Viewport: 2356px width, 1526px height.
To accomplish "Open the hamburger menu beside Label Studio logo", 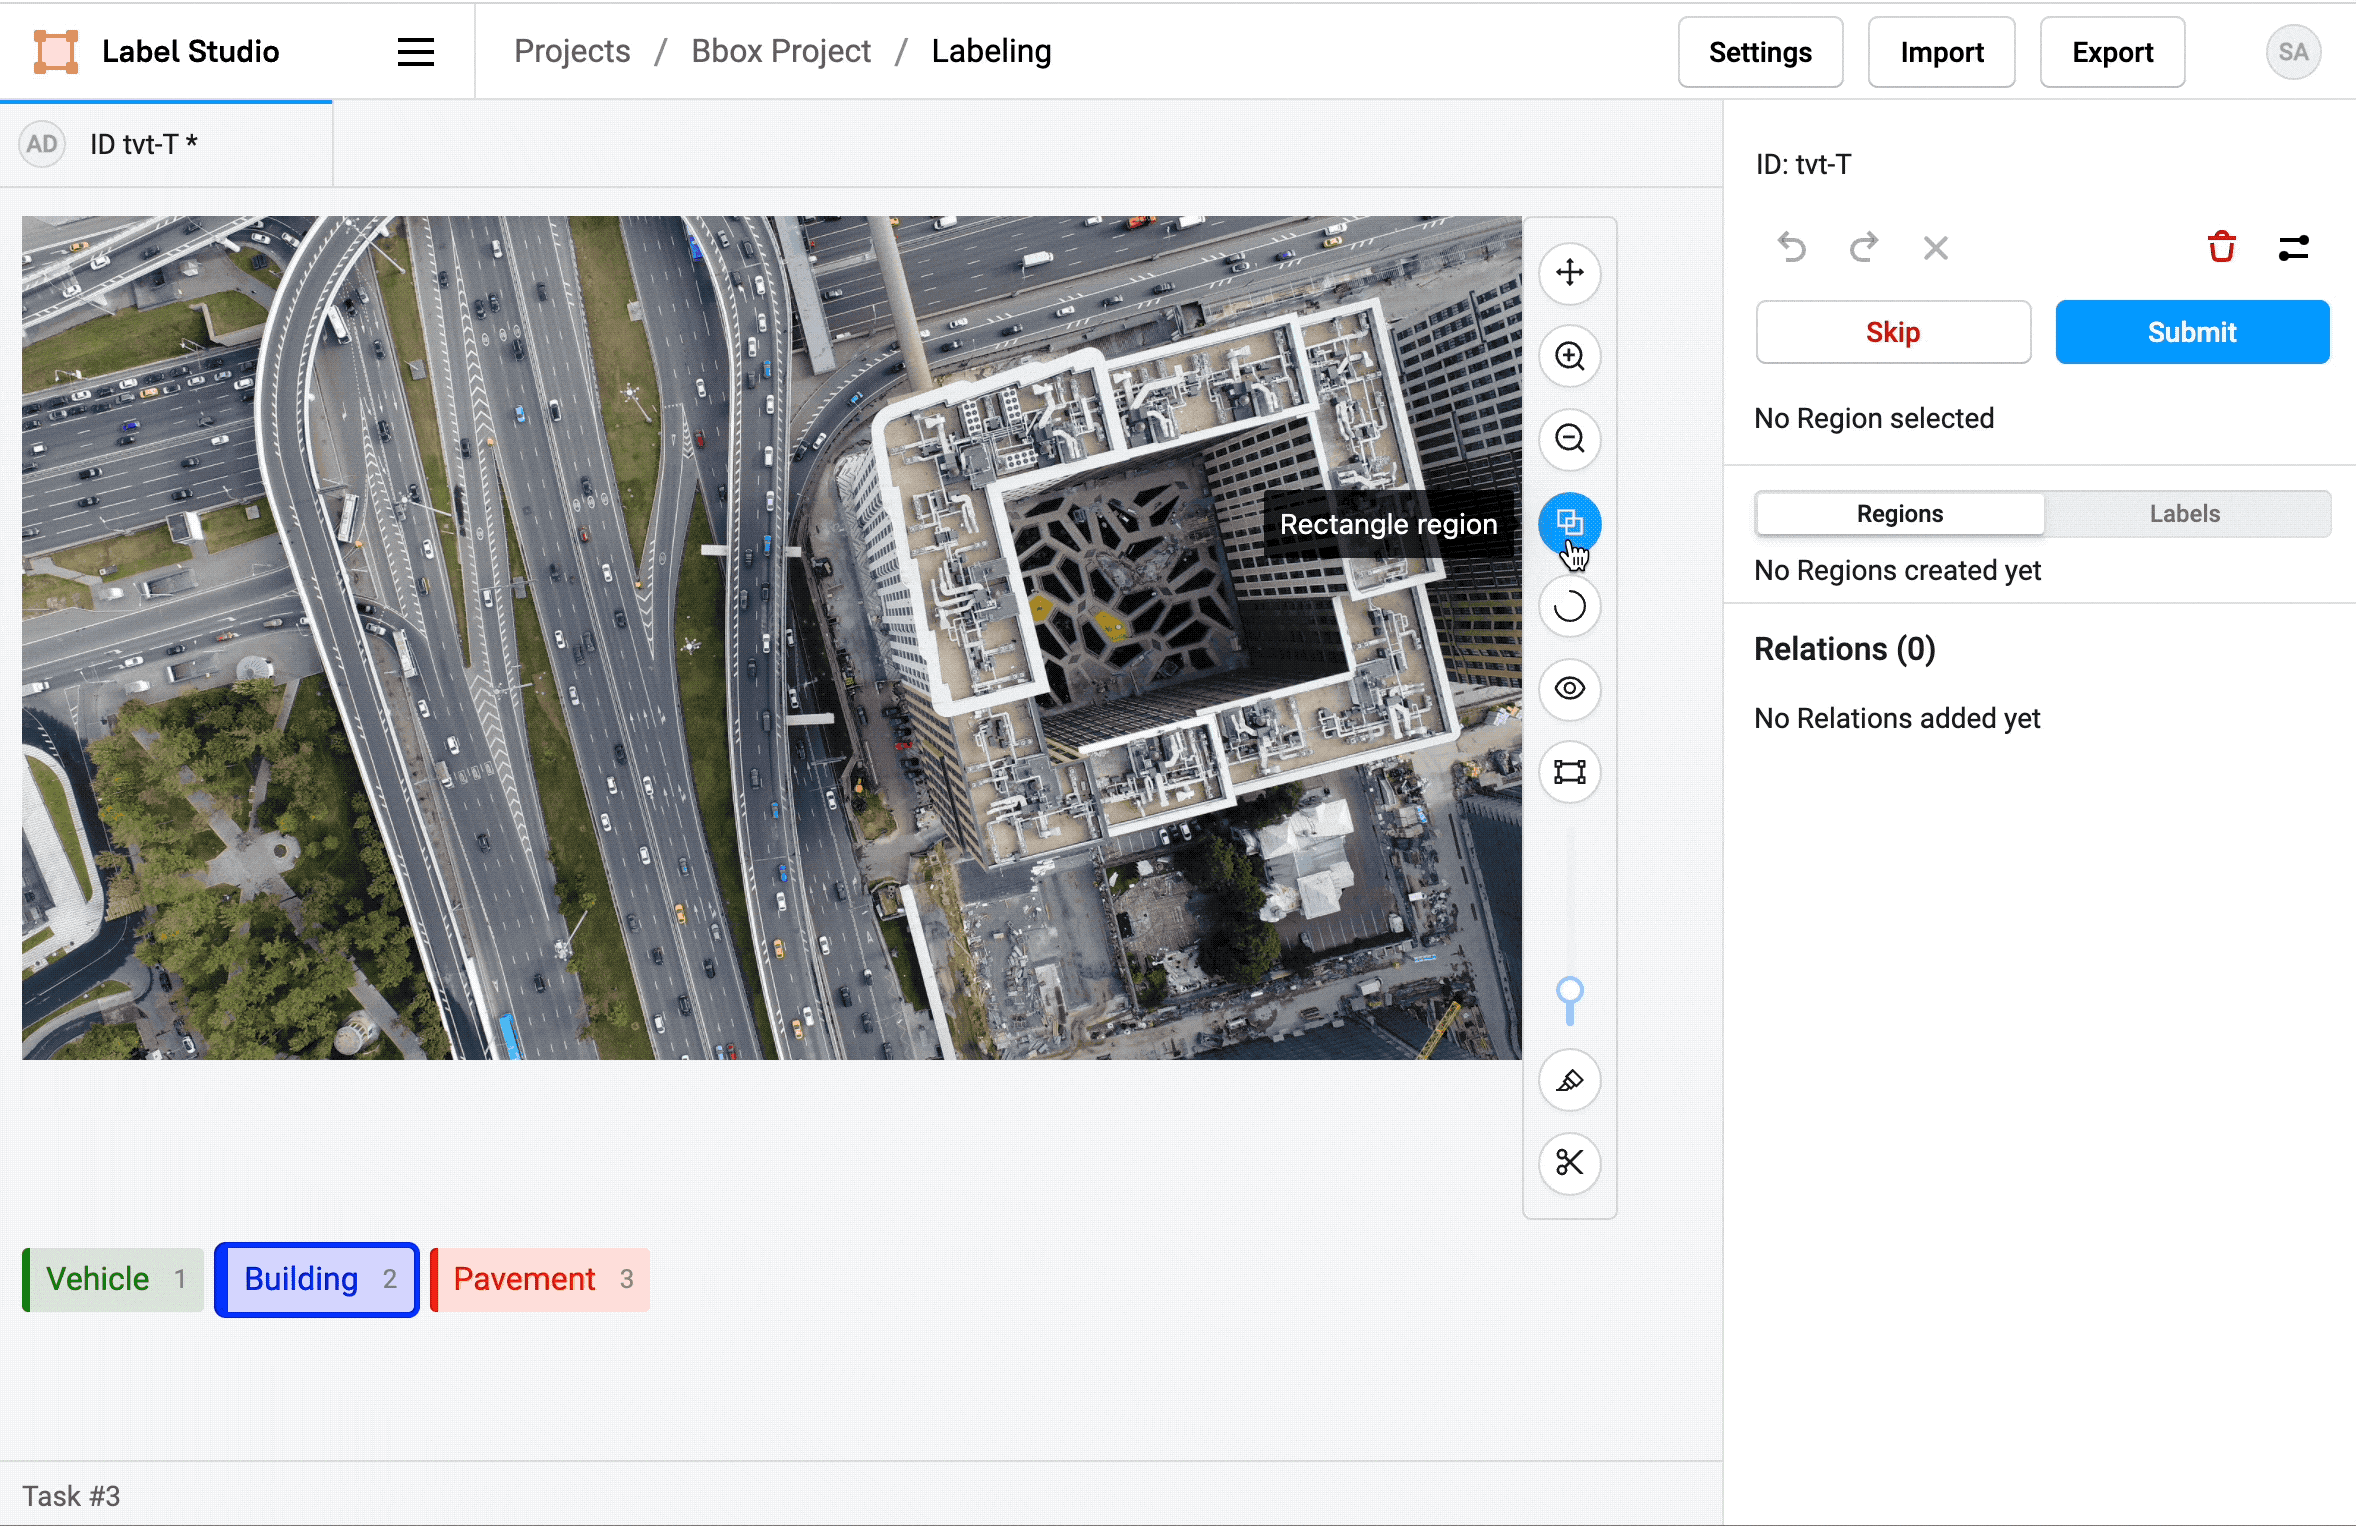I will tap(415, 51).
